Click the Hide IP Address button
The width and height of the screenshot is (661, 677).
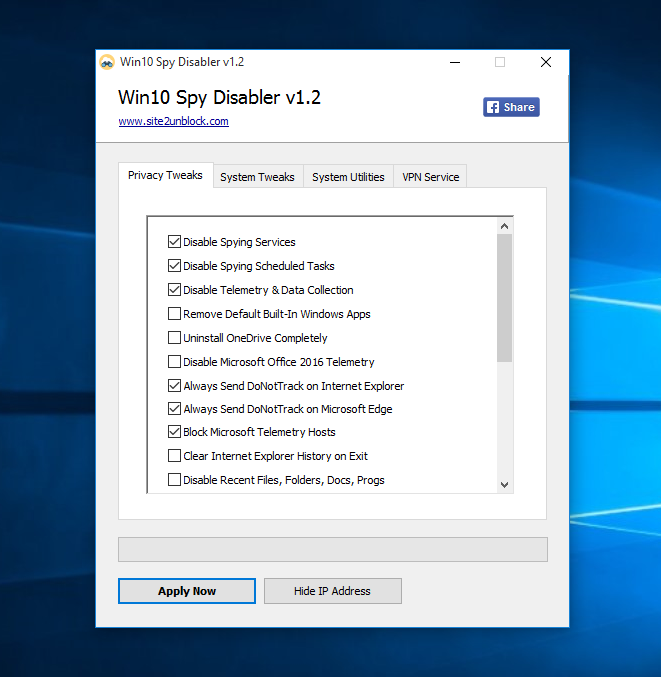pos(332,591)
